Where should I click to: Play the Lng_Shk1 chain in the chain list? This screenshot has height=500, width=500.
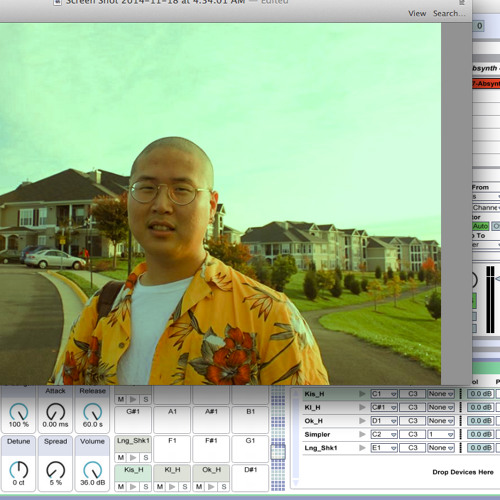pos(362,448)
